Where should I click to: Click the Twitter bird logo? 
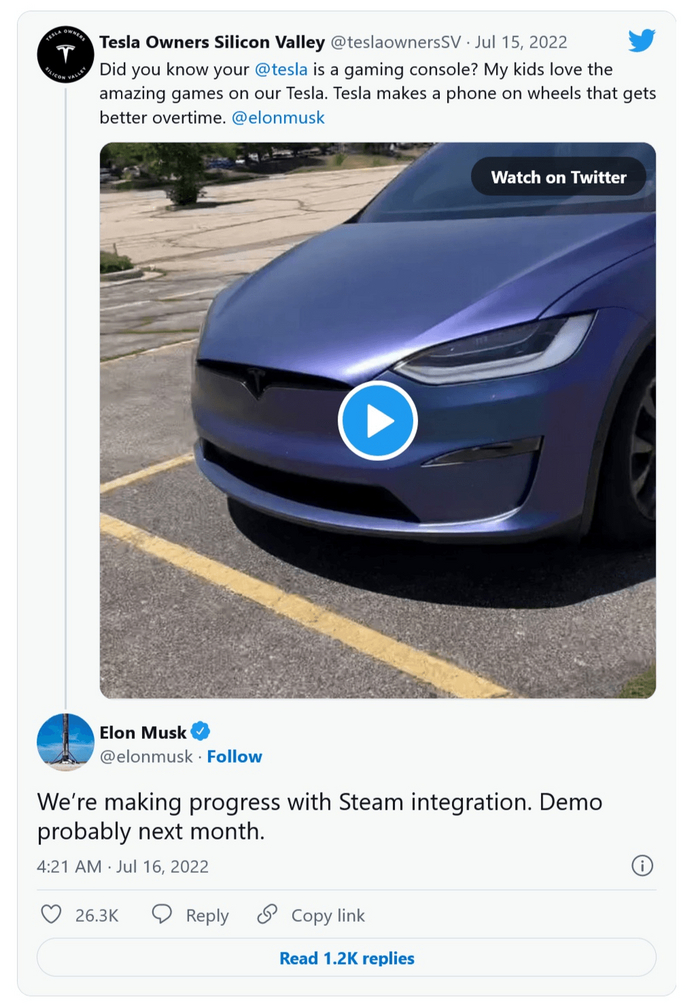(641, 41)
